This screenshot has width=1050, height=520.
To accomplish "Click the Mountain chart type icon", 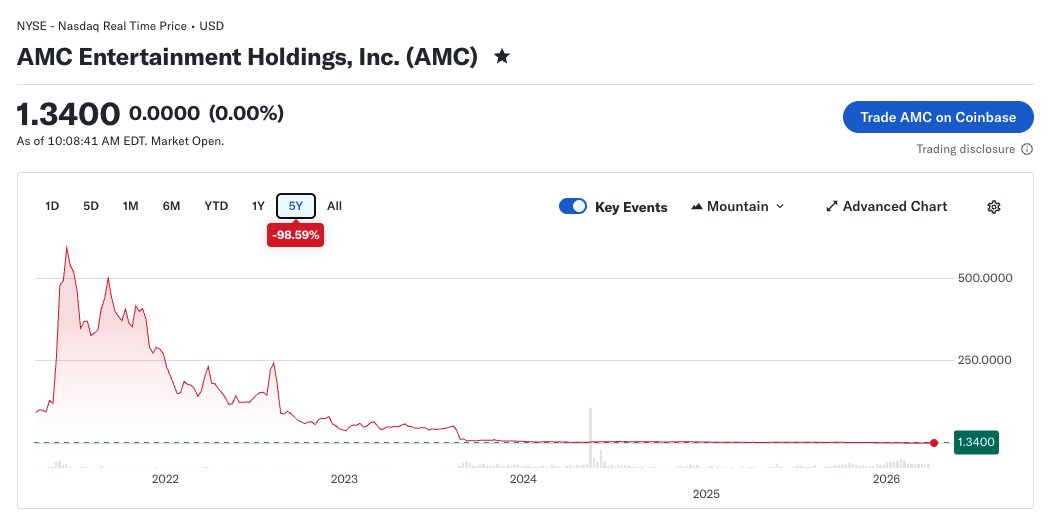I will point(697,207).
